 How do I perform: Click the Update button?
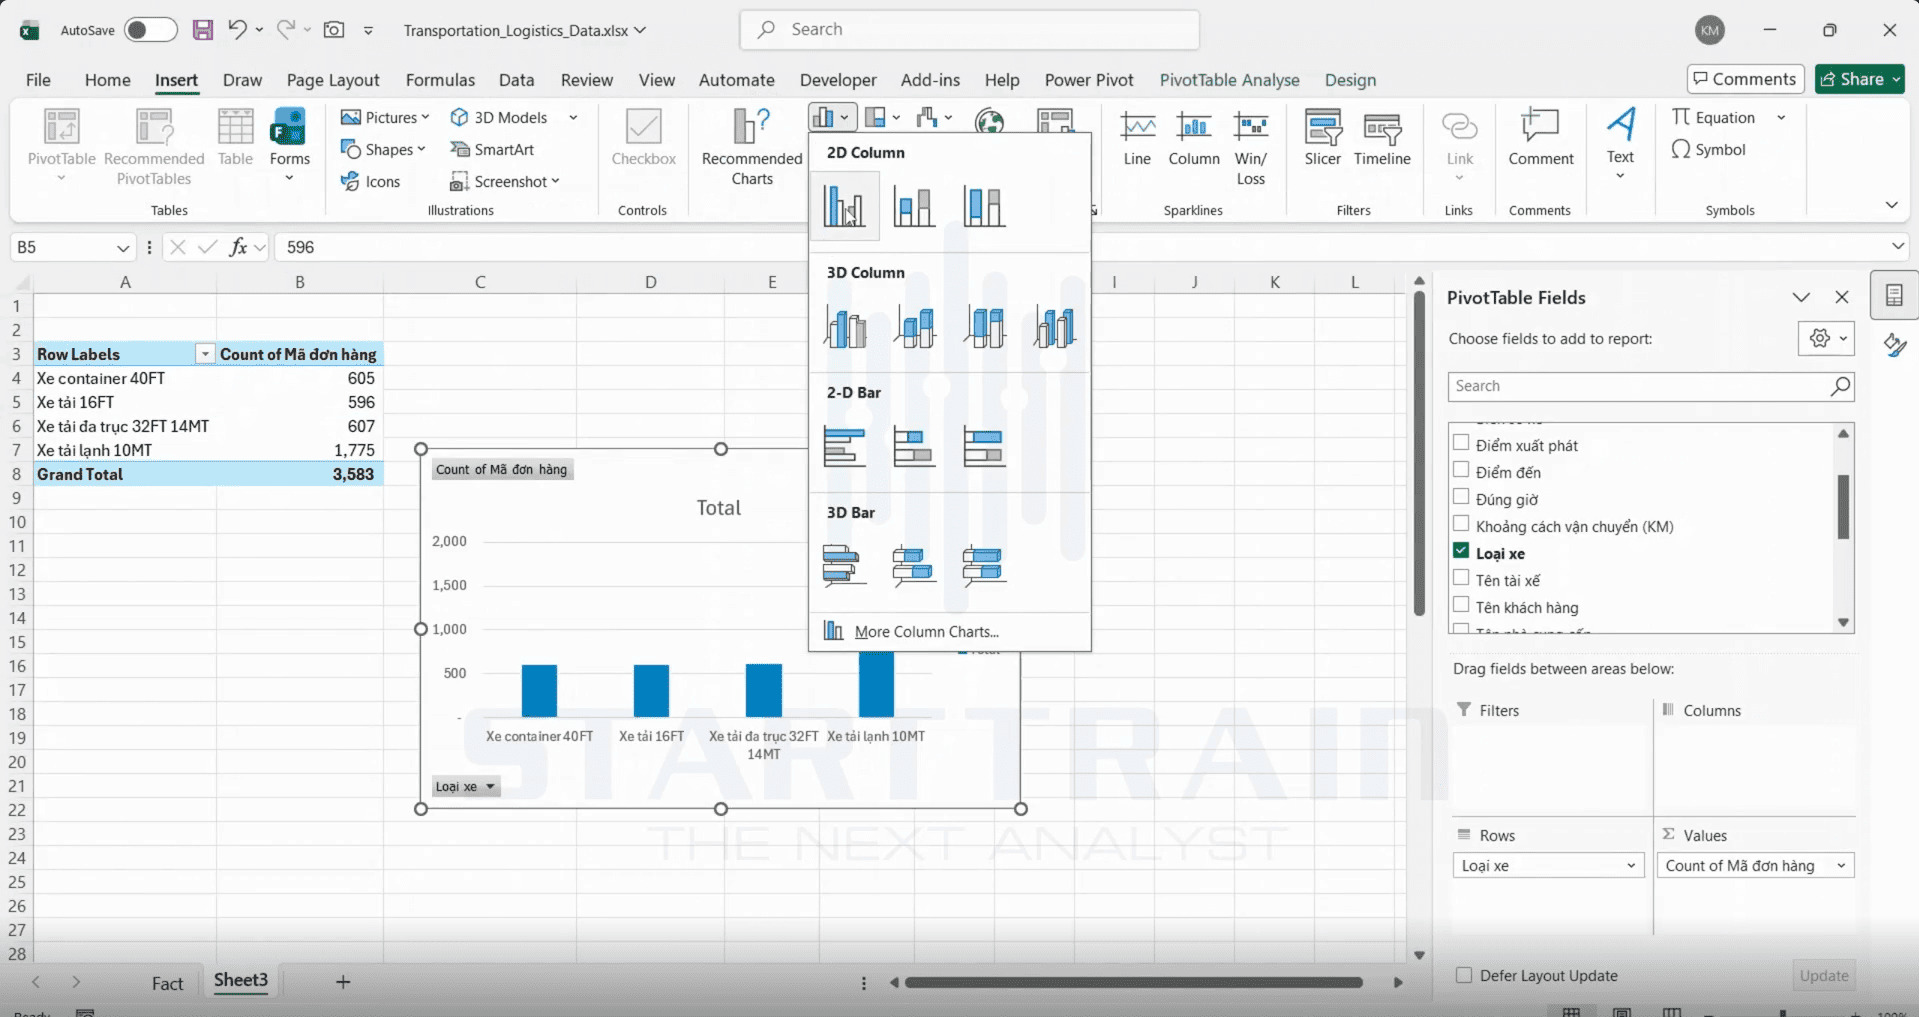click(x=1824, y=975)
